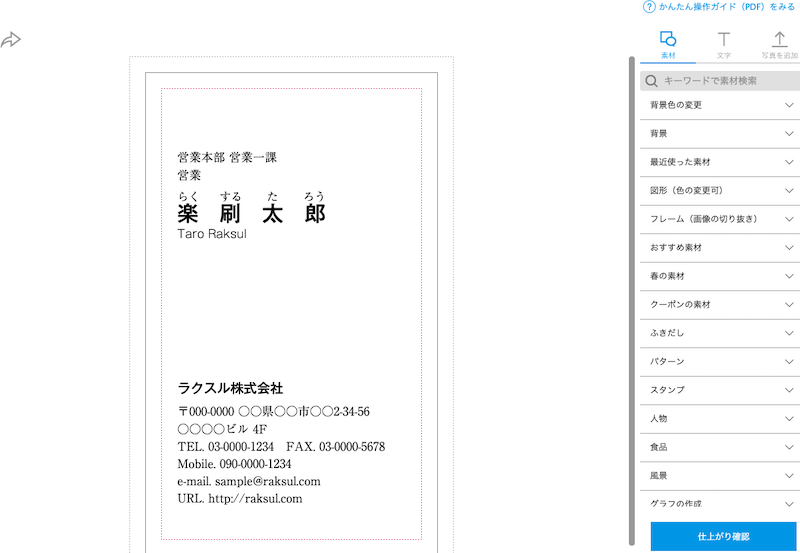The height and width of the screenshot is (553, 800).
Task: Expand ふきだし section
Action: point(720,333)
